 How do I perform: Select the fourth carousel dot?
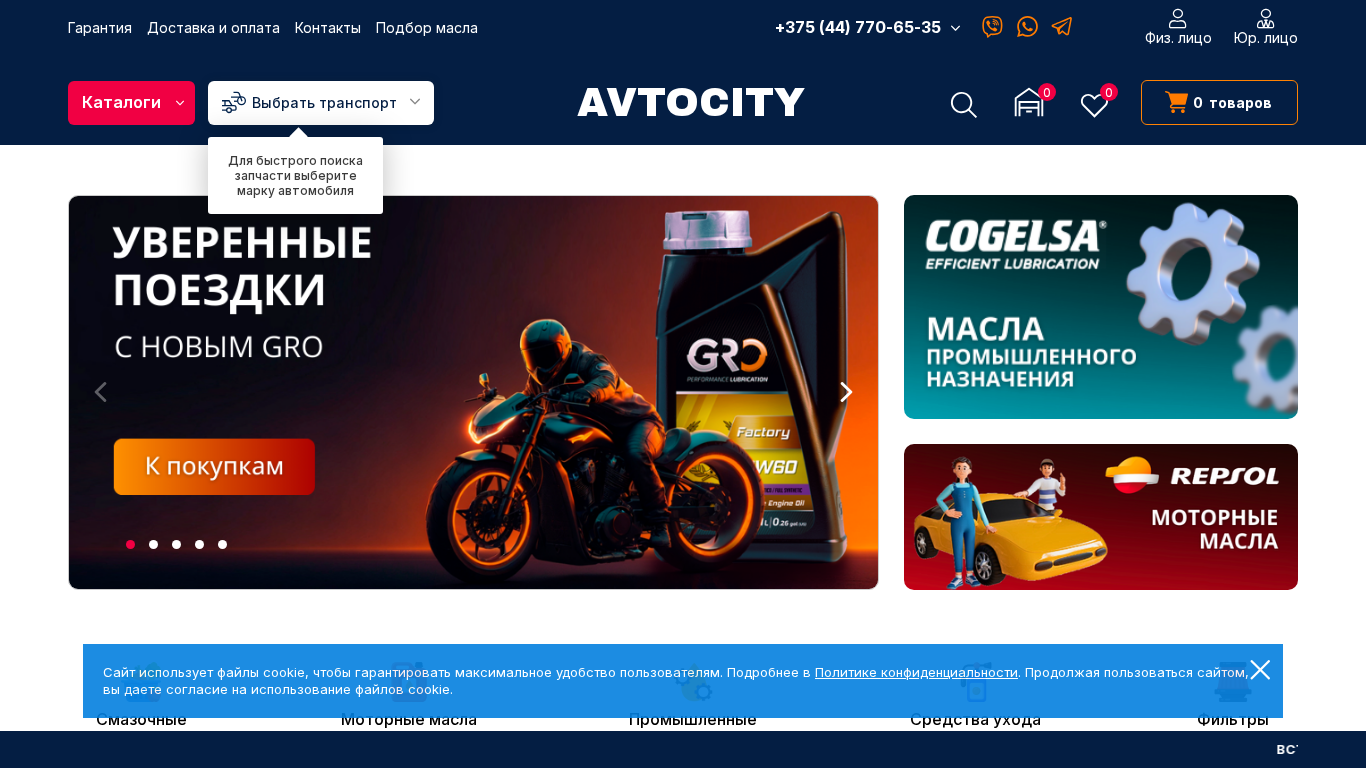[199, 544]
